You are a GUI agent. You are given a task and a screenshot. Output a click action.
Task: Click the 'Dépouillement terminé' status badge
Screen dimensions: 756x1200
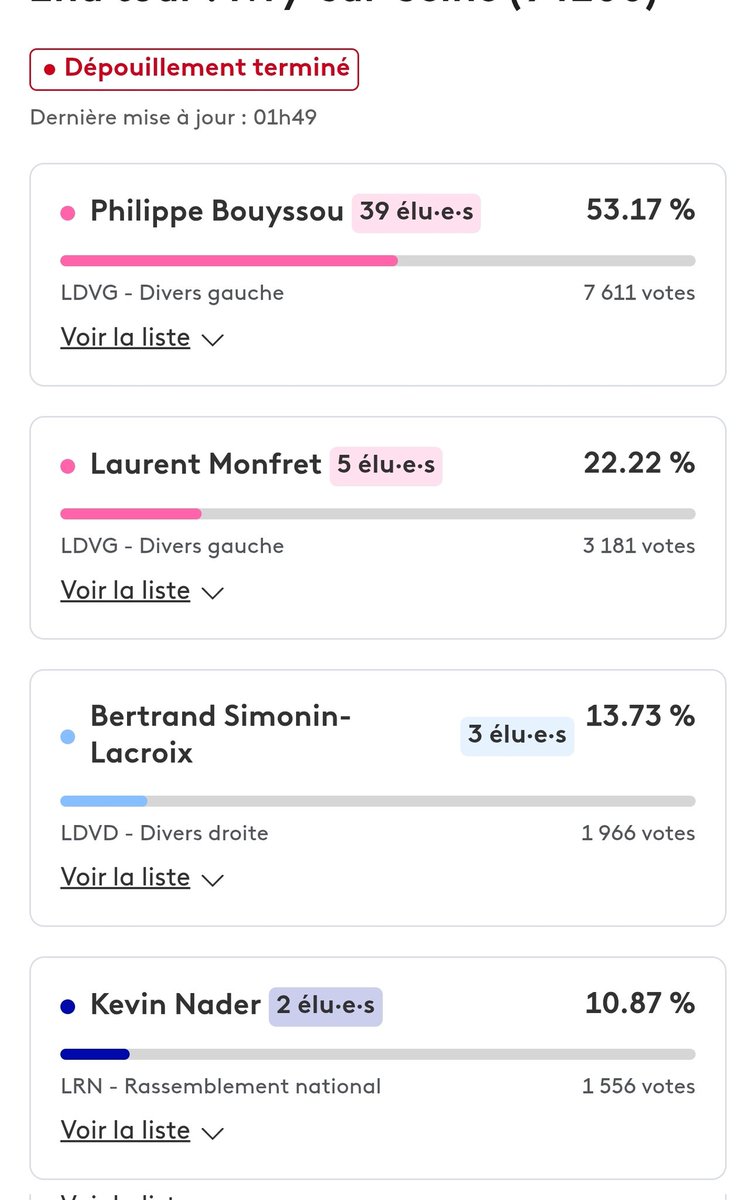click(194, 69)
